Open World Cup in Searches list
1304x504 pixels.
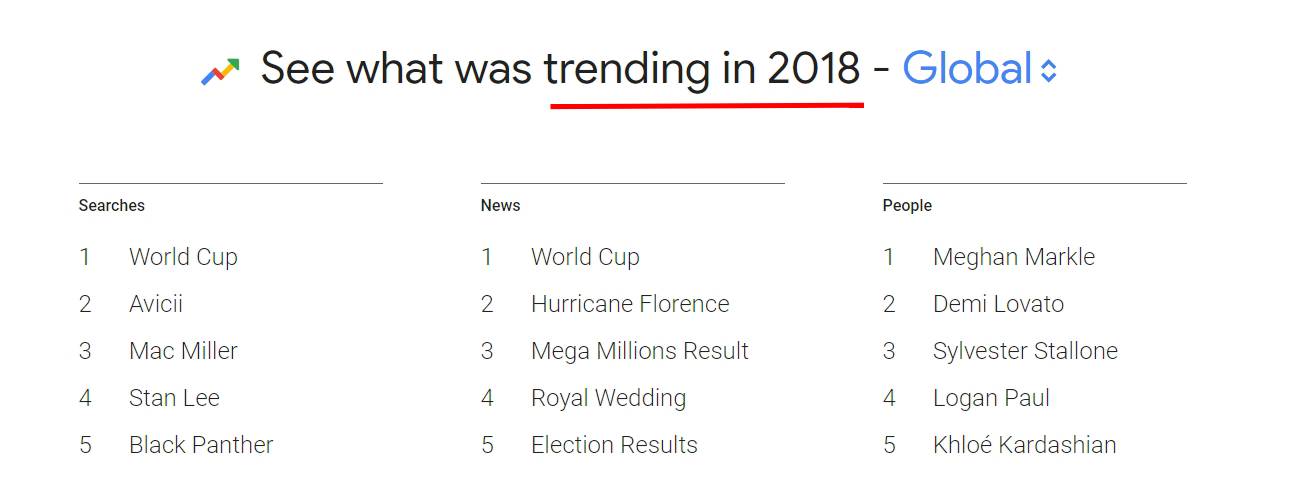coord(183,257)
